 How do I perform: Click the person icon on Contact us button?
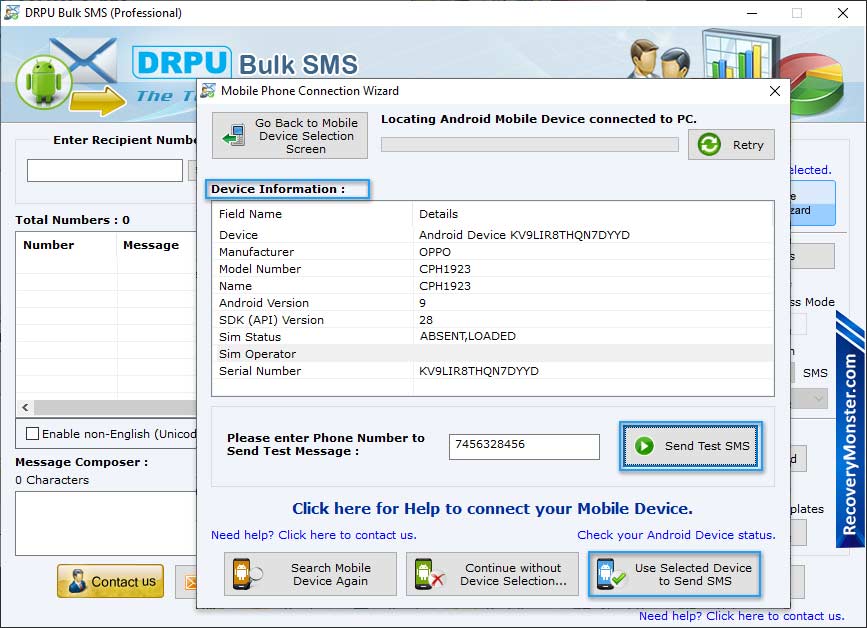77,582
